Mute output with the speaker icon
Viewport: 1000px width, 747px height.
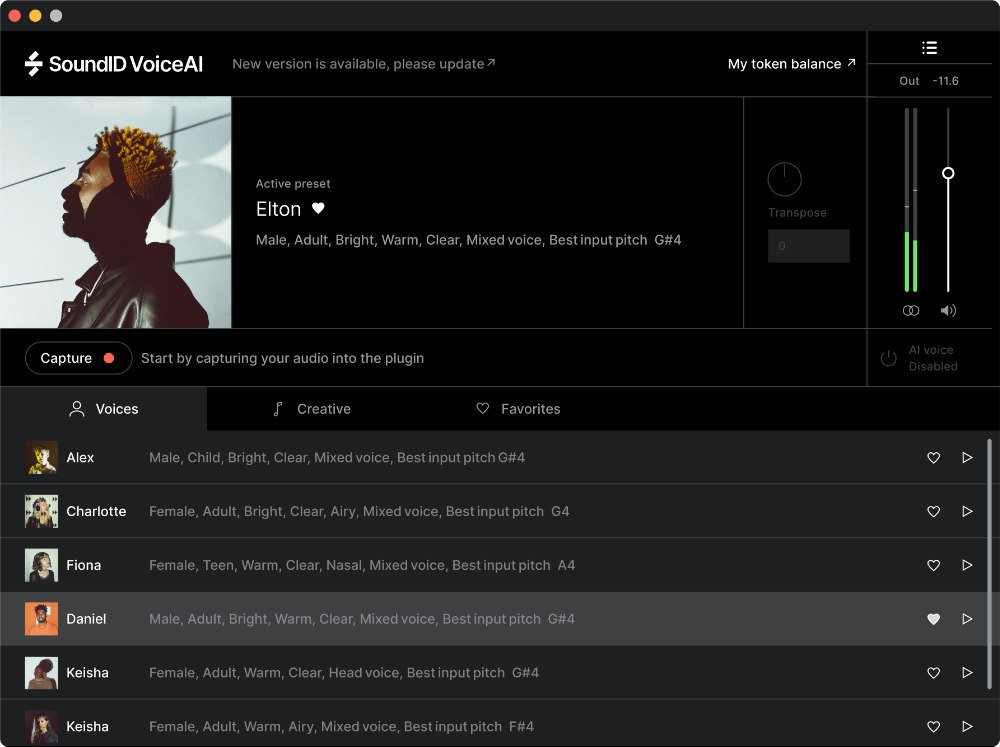pyautogui.click(x=948, y=310)
